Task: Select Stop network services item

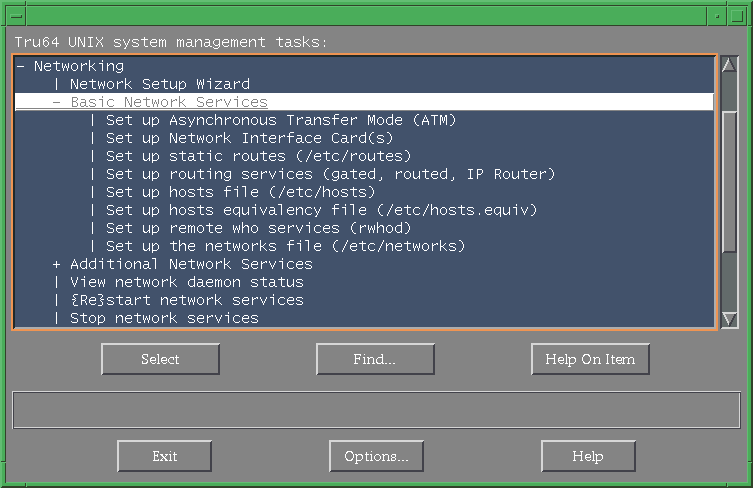Action: (x=164, y=318)
